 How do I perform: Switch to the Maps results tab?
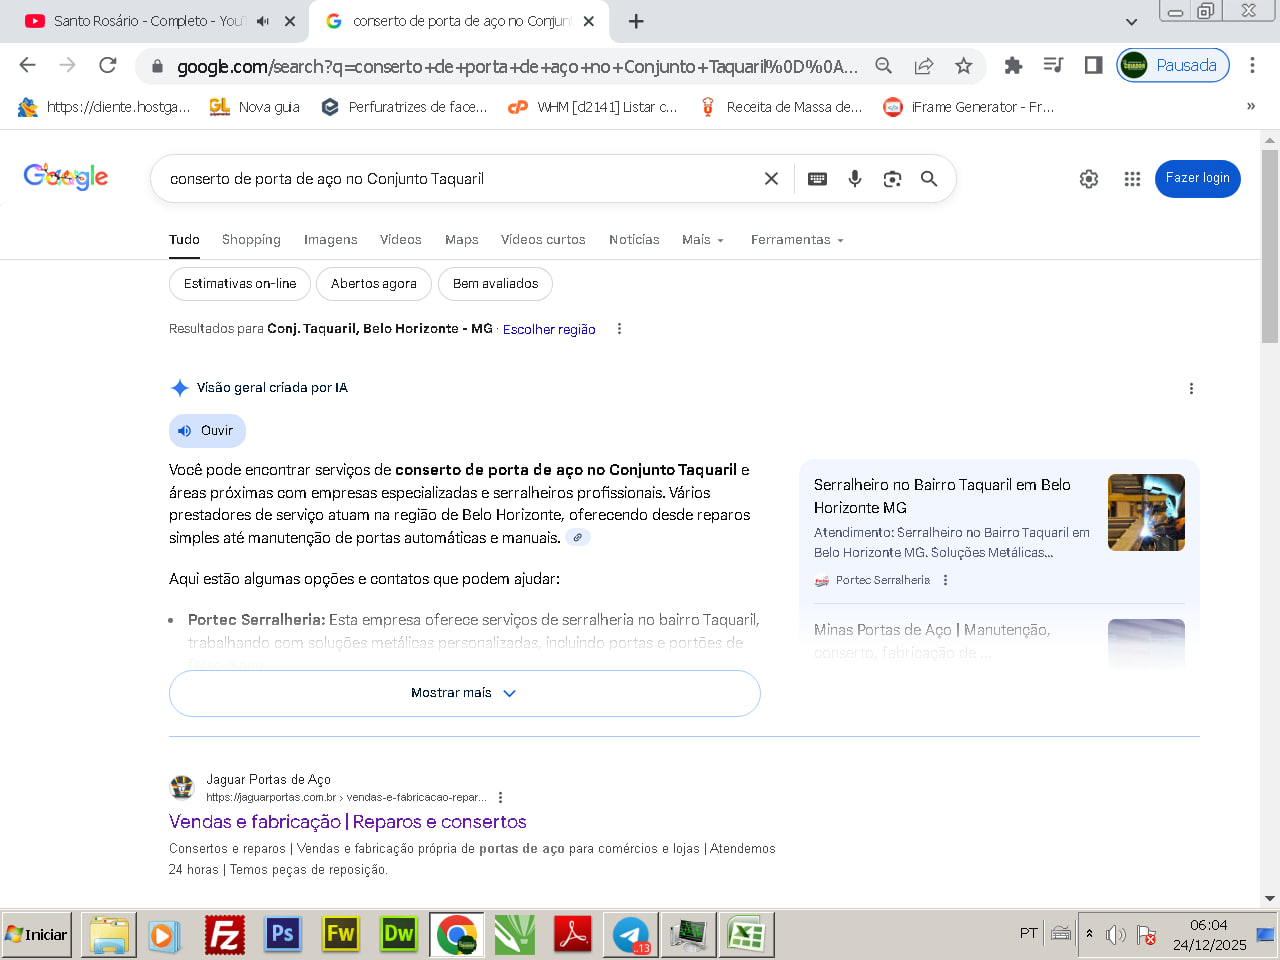click(x=461, y=240)
